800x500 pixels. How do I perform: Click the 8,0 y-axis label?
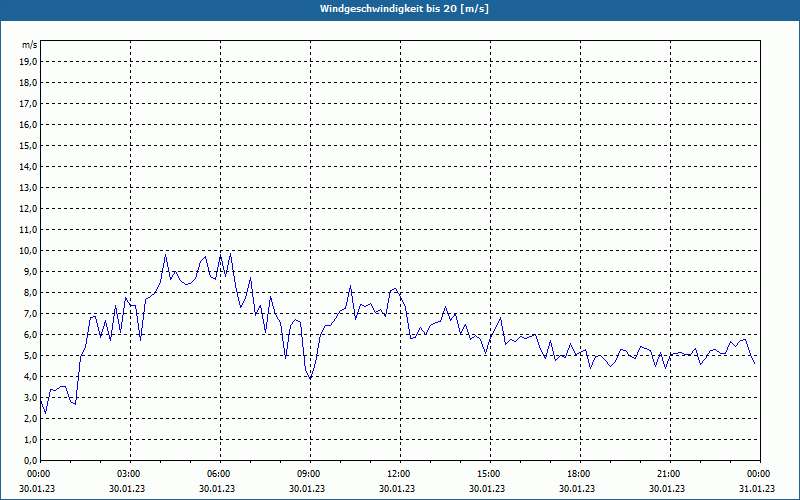(x=30, y=292)
